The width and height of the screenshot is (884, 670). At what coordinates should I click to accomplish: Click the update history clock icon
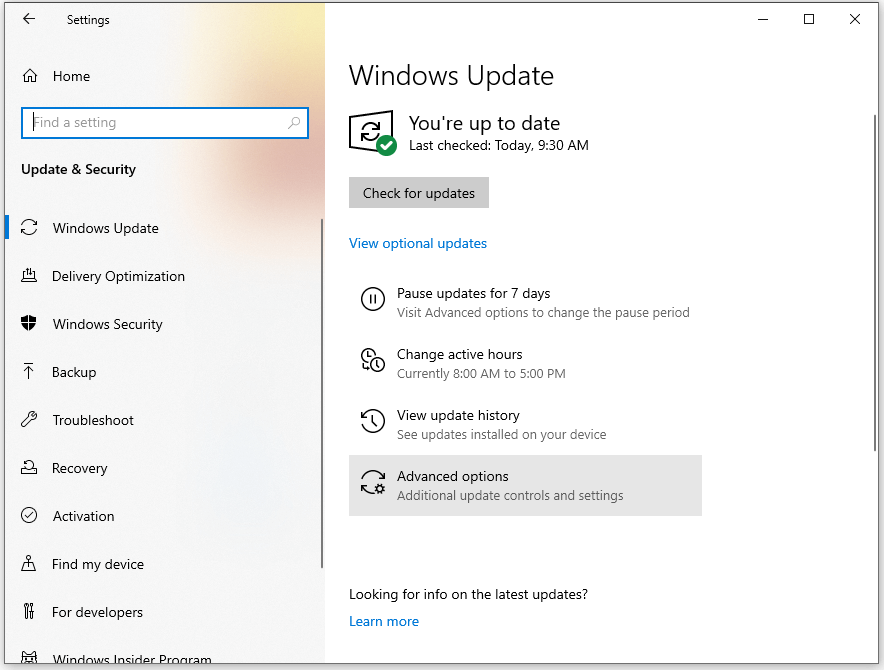click(373, 421)
